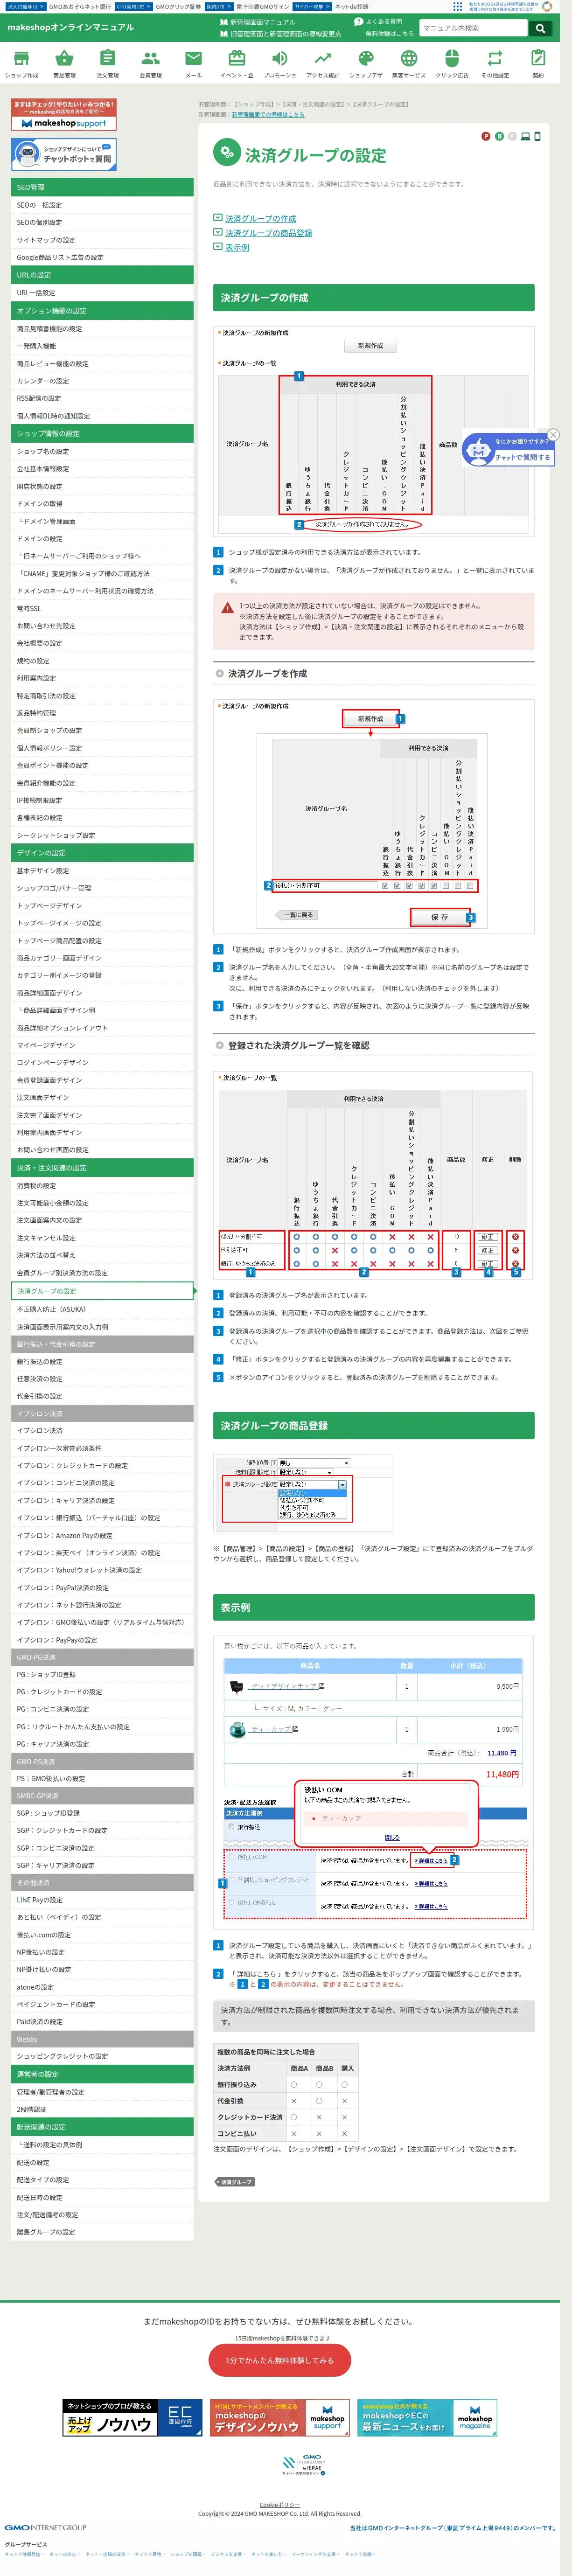Open LINE Payの設定 in the sidebar
The image size is (572, 2576).
tap(102, 1900)
